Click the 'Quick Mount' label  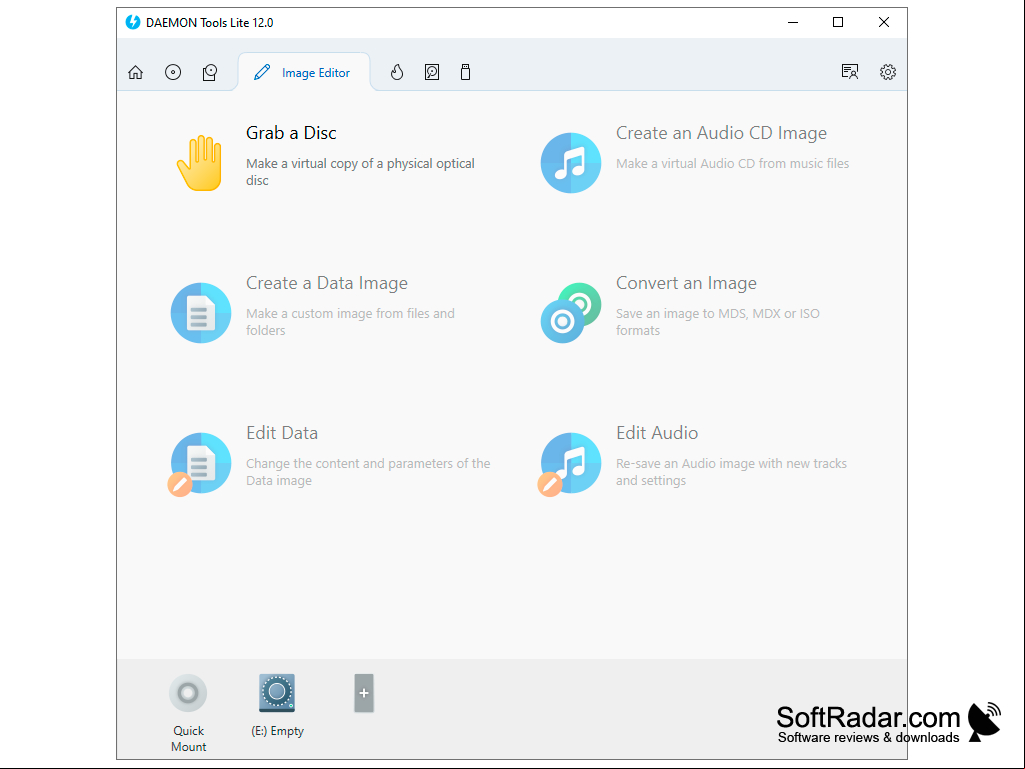(x=188, y=738)
